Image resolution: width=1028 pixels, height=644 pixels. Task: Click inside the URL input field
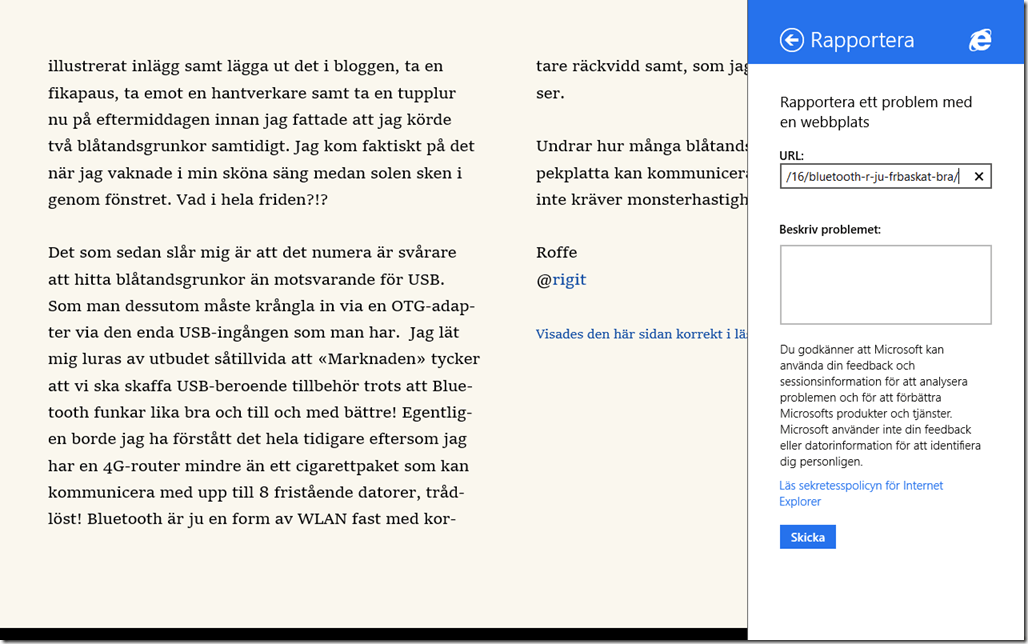coord(870,177)
